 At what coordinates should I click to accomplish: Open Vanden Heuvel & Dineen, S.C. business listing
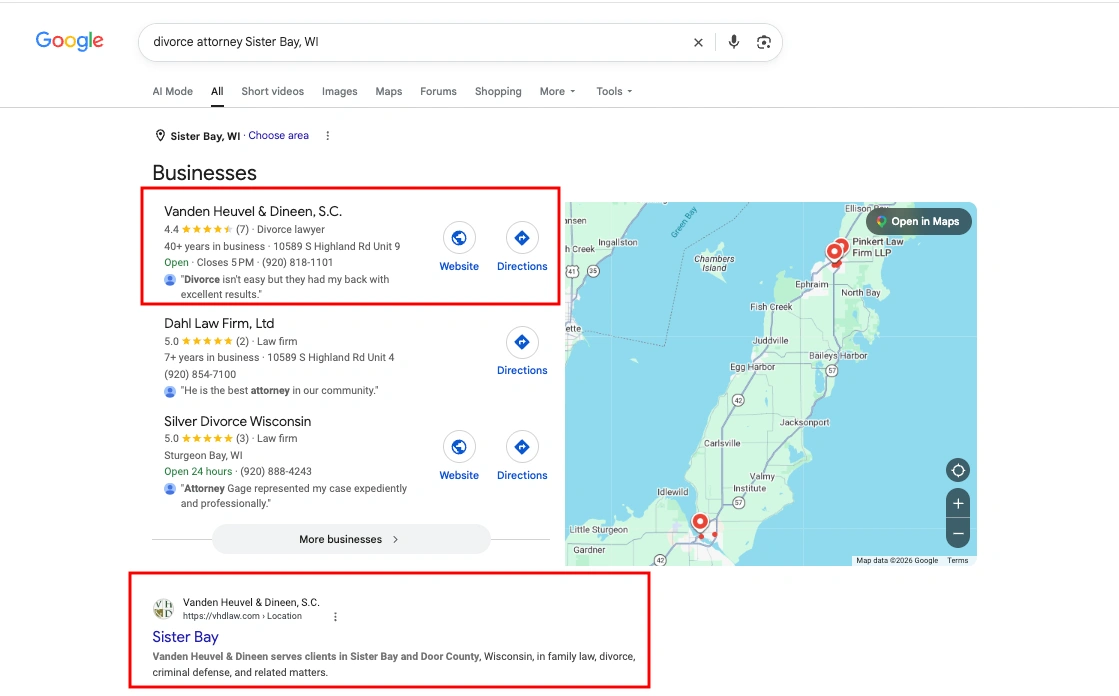(253, 211)
